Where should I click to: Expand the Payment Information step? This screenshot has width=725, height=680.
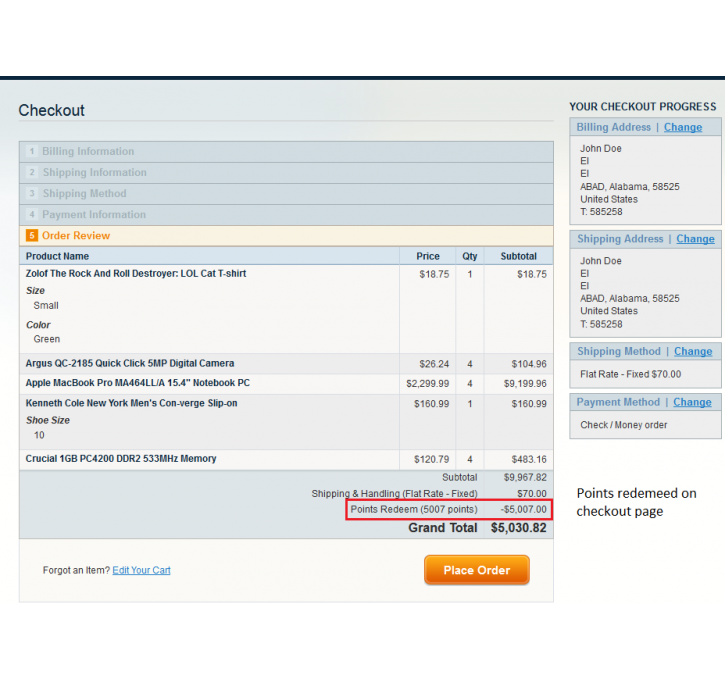(286, 215)
